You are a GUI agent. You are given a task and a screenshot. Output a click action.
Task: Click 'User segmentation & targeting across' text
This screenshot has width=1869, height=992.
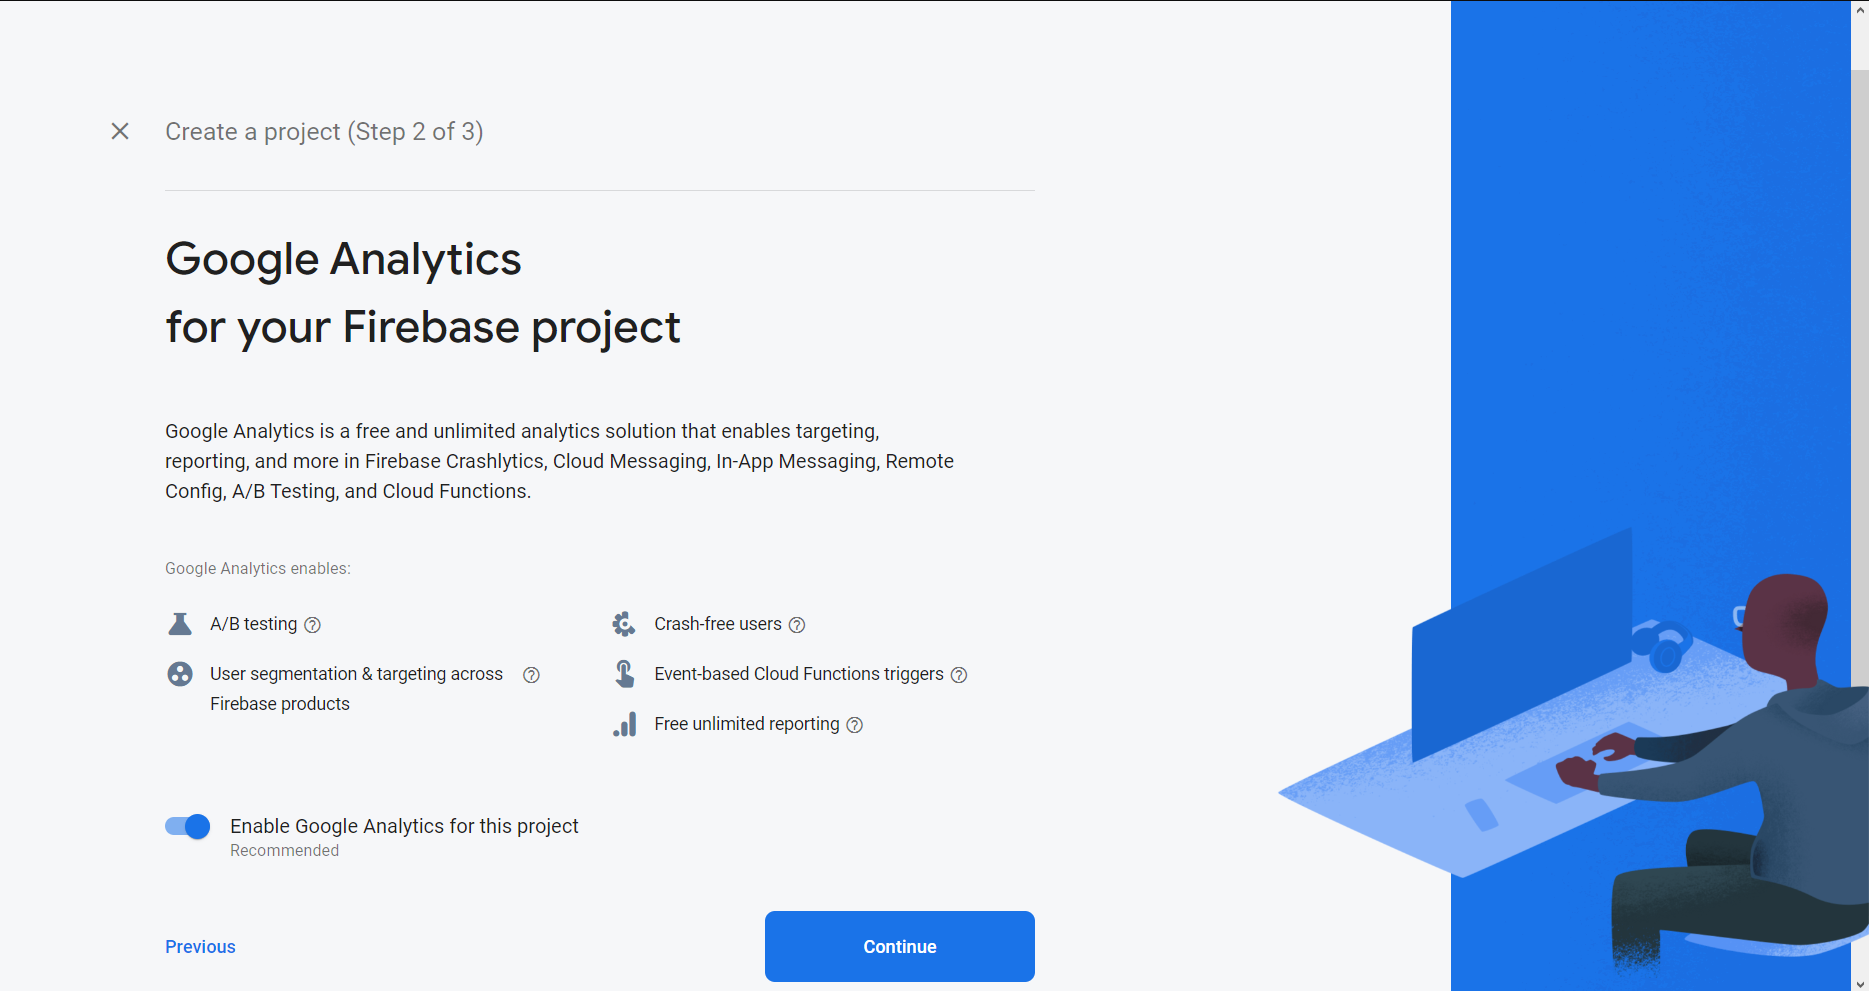click(356, 674)
